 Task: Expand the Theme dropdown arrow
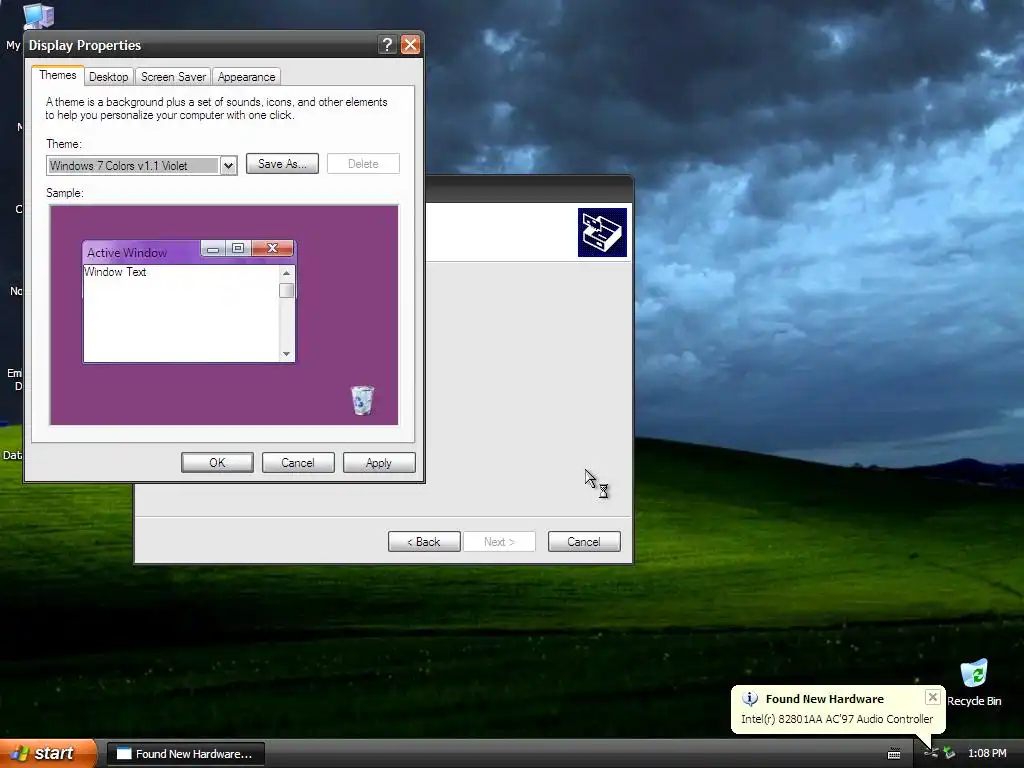[228, 166]
